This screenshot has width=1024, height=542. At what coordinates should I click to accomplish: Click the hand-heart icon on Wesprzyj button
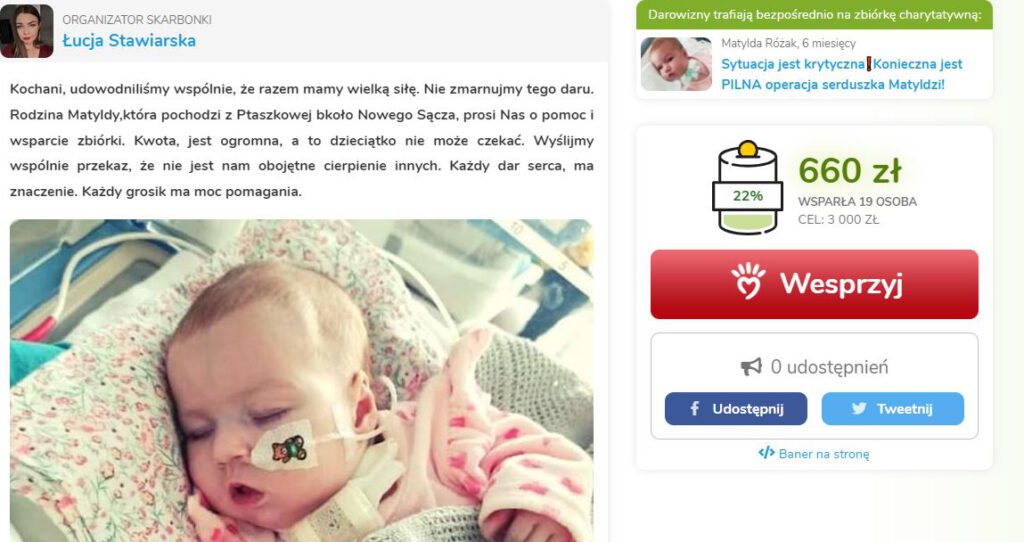point(748,281)
